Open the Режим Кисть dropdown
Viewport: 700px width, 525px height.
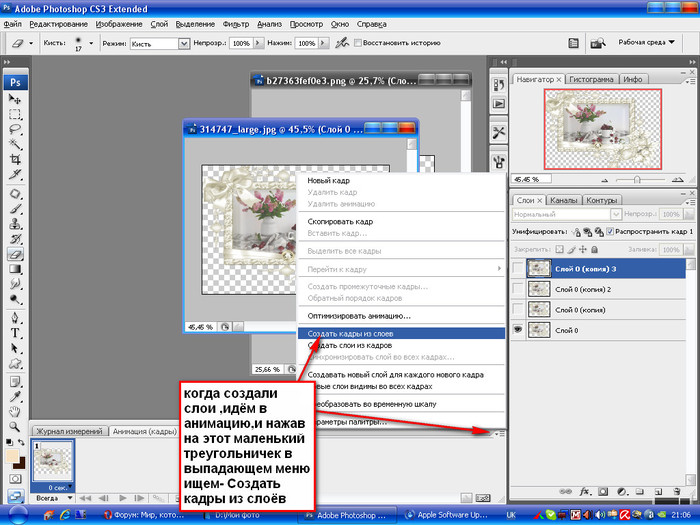(x=183, y=43)
